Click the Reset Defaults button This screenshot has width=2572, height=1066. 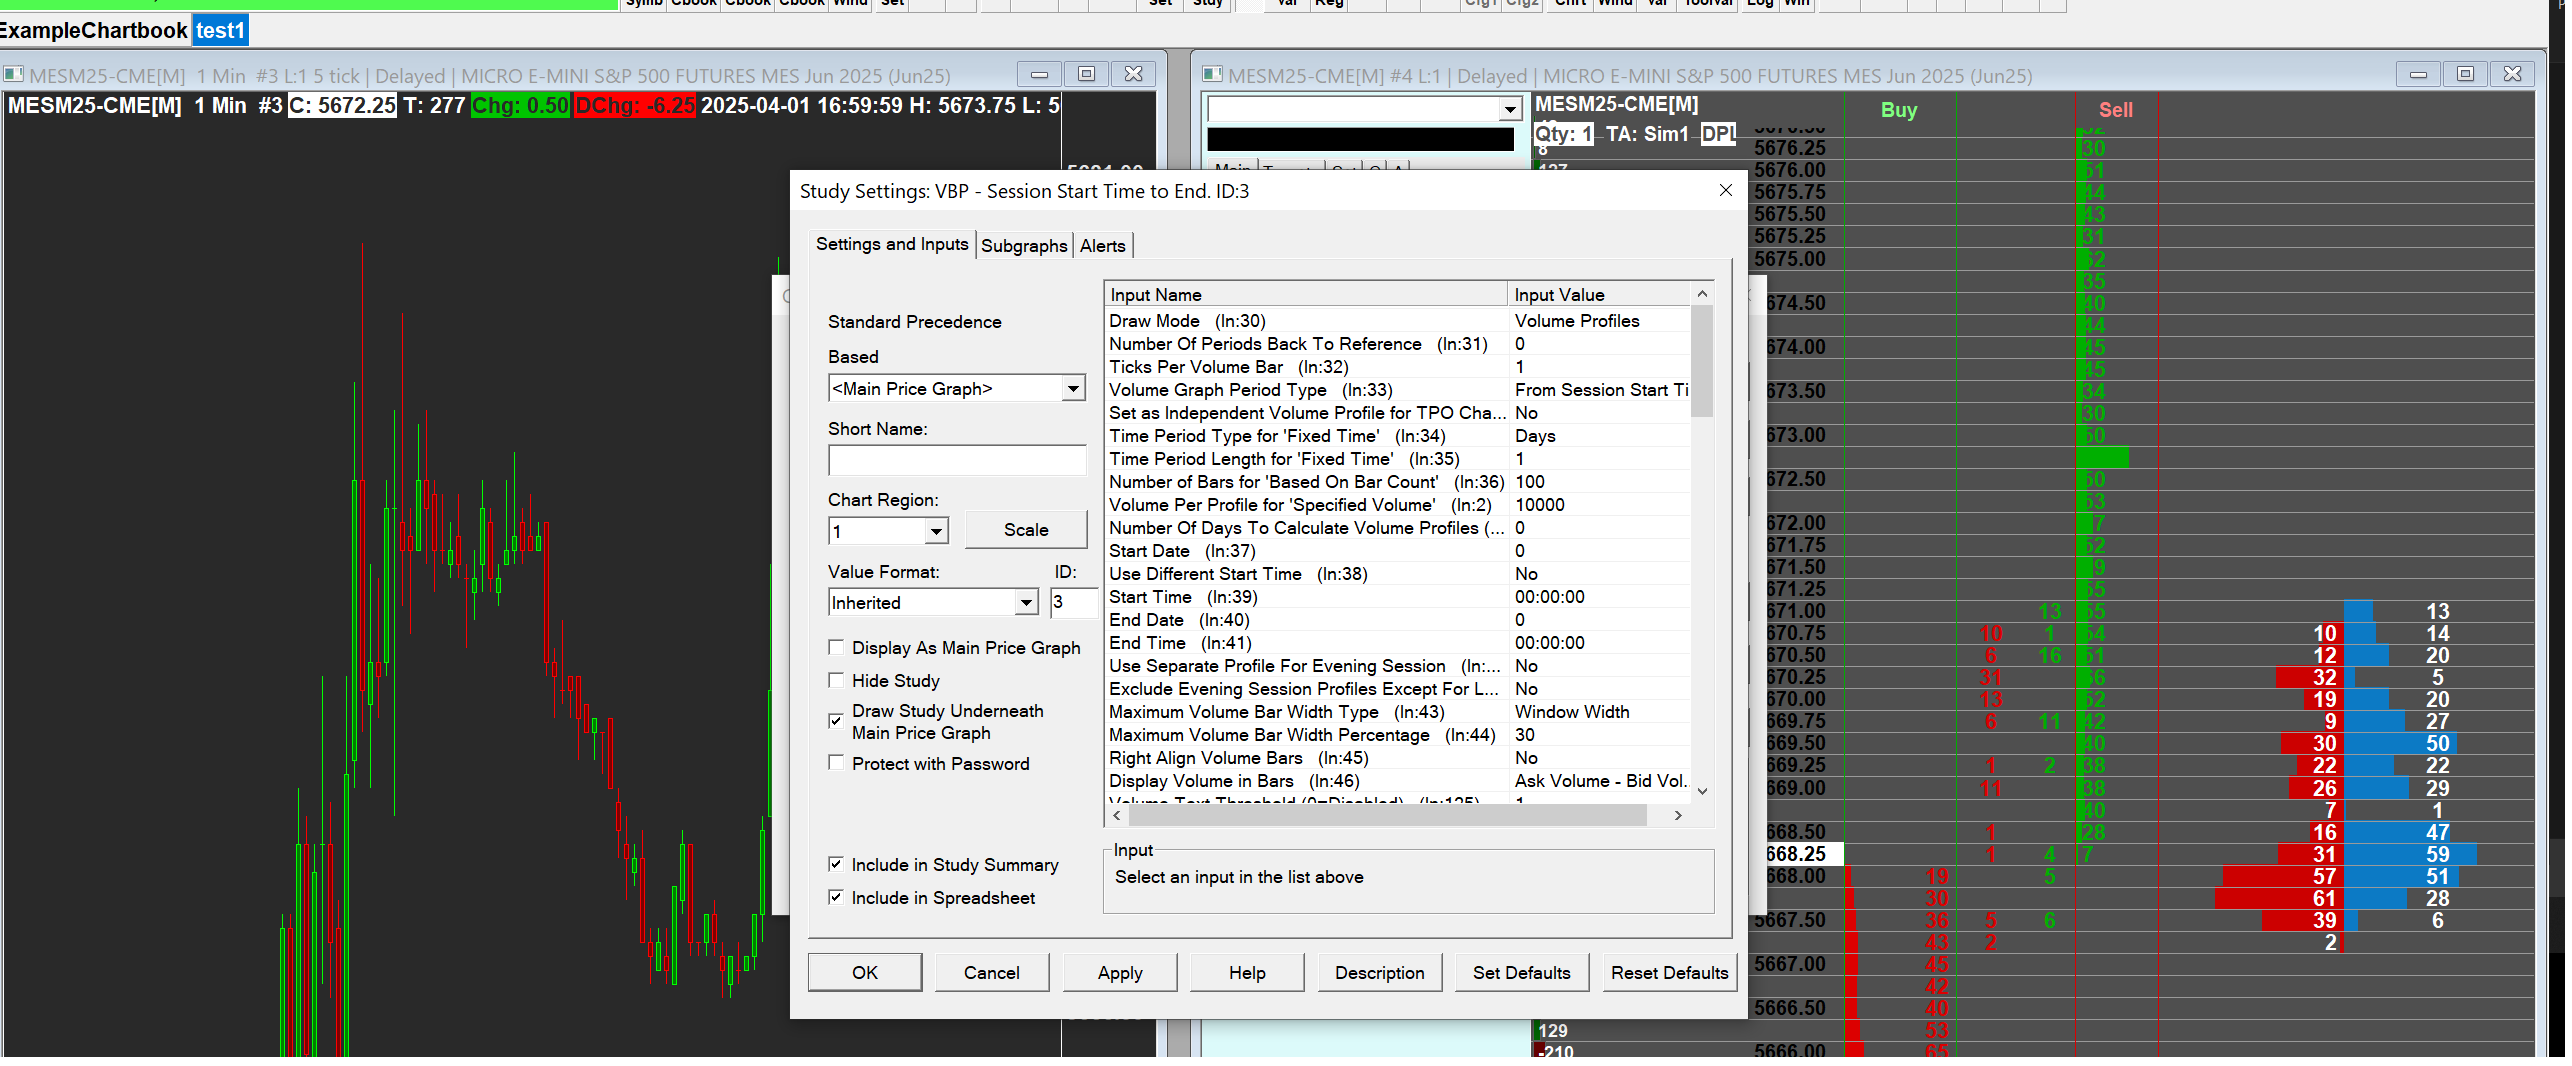(1668, 973)
